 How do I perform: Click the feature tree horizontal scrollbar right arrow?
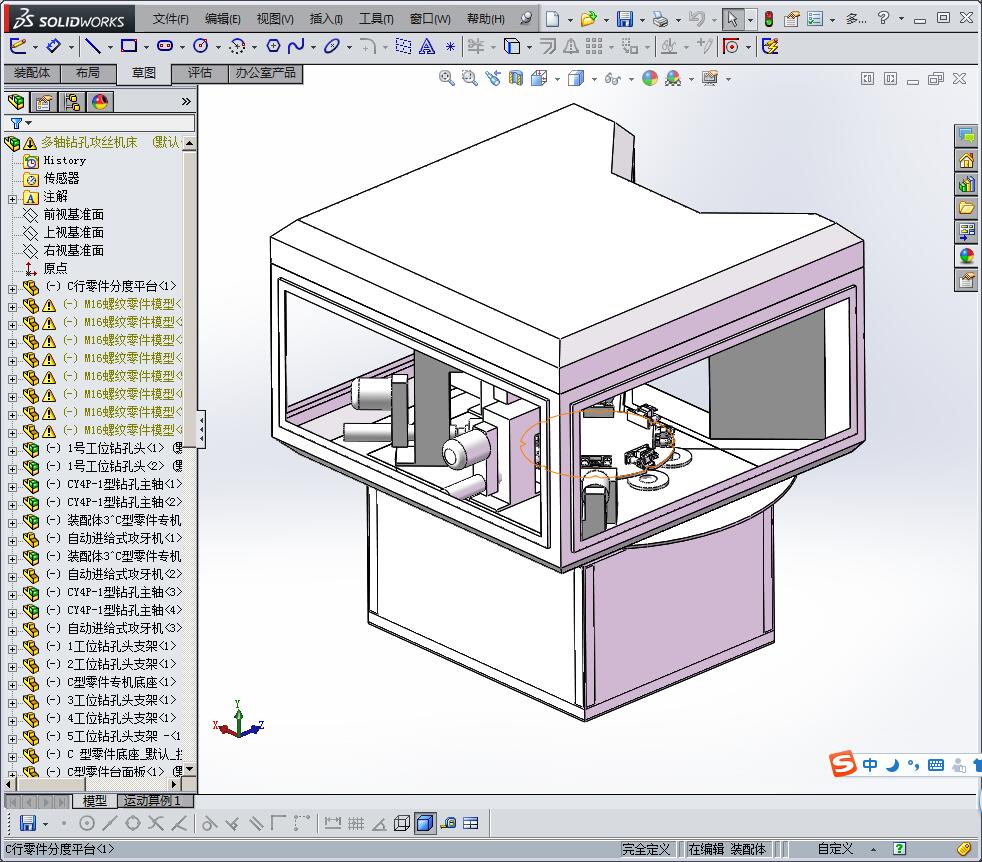175,784
